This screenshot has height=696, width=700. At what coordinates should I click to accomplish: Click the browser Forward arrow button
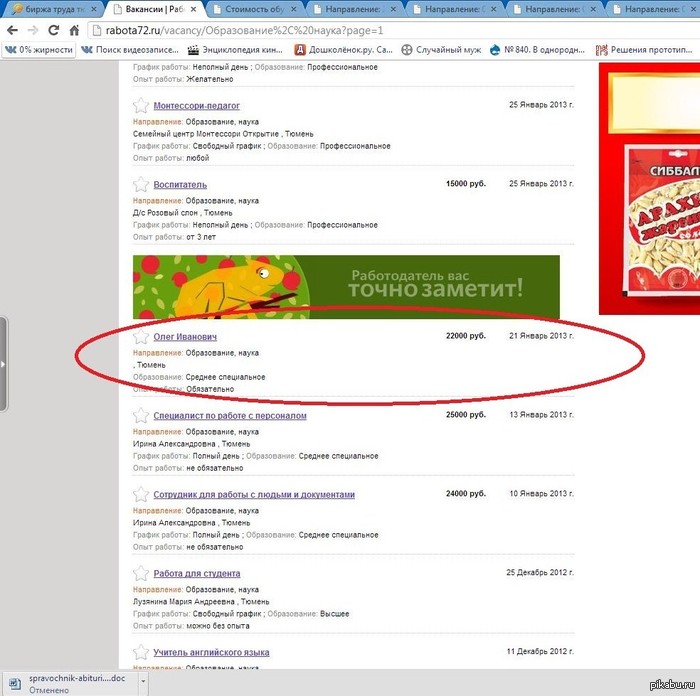tap(34, 30)
